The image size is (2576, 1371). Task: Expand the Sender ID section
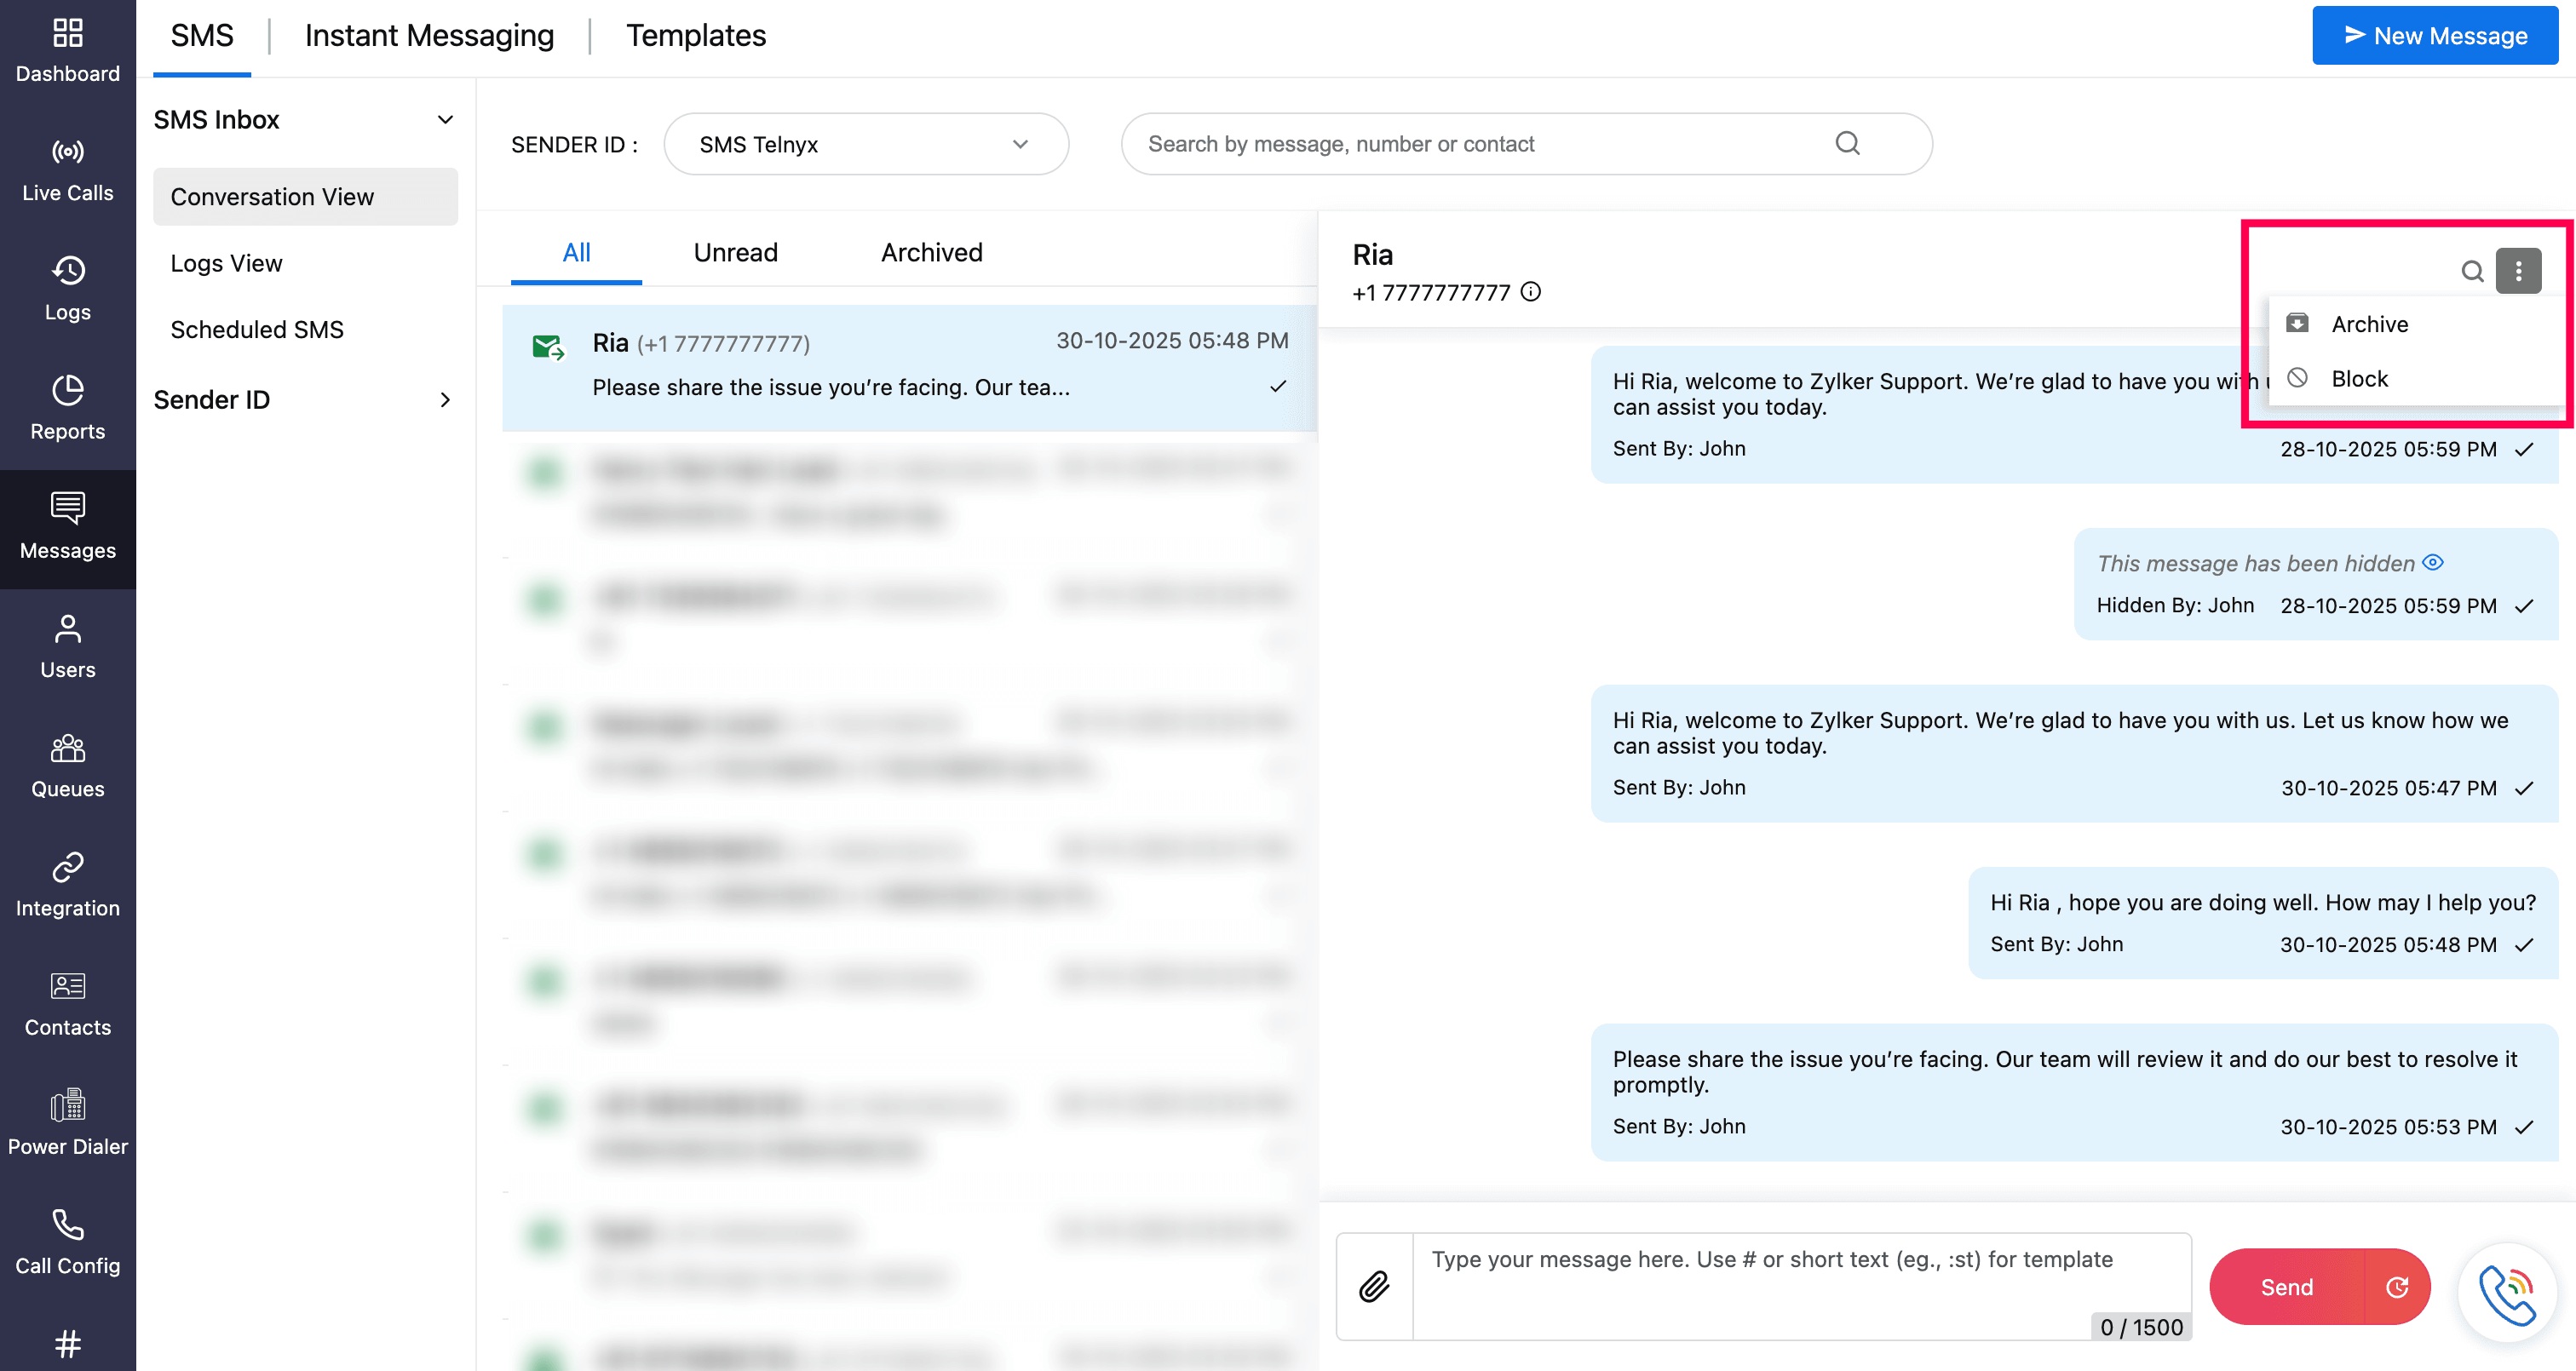pyautogui.click(x=445, y=400)
